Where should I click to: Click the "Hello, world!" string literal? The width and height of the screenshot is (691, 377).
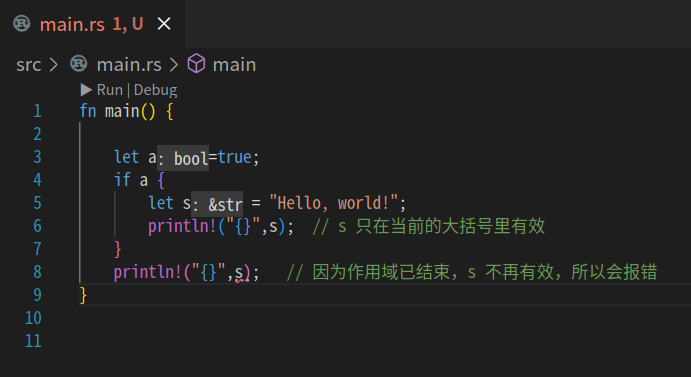click(x=334, y=203)
